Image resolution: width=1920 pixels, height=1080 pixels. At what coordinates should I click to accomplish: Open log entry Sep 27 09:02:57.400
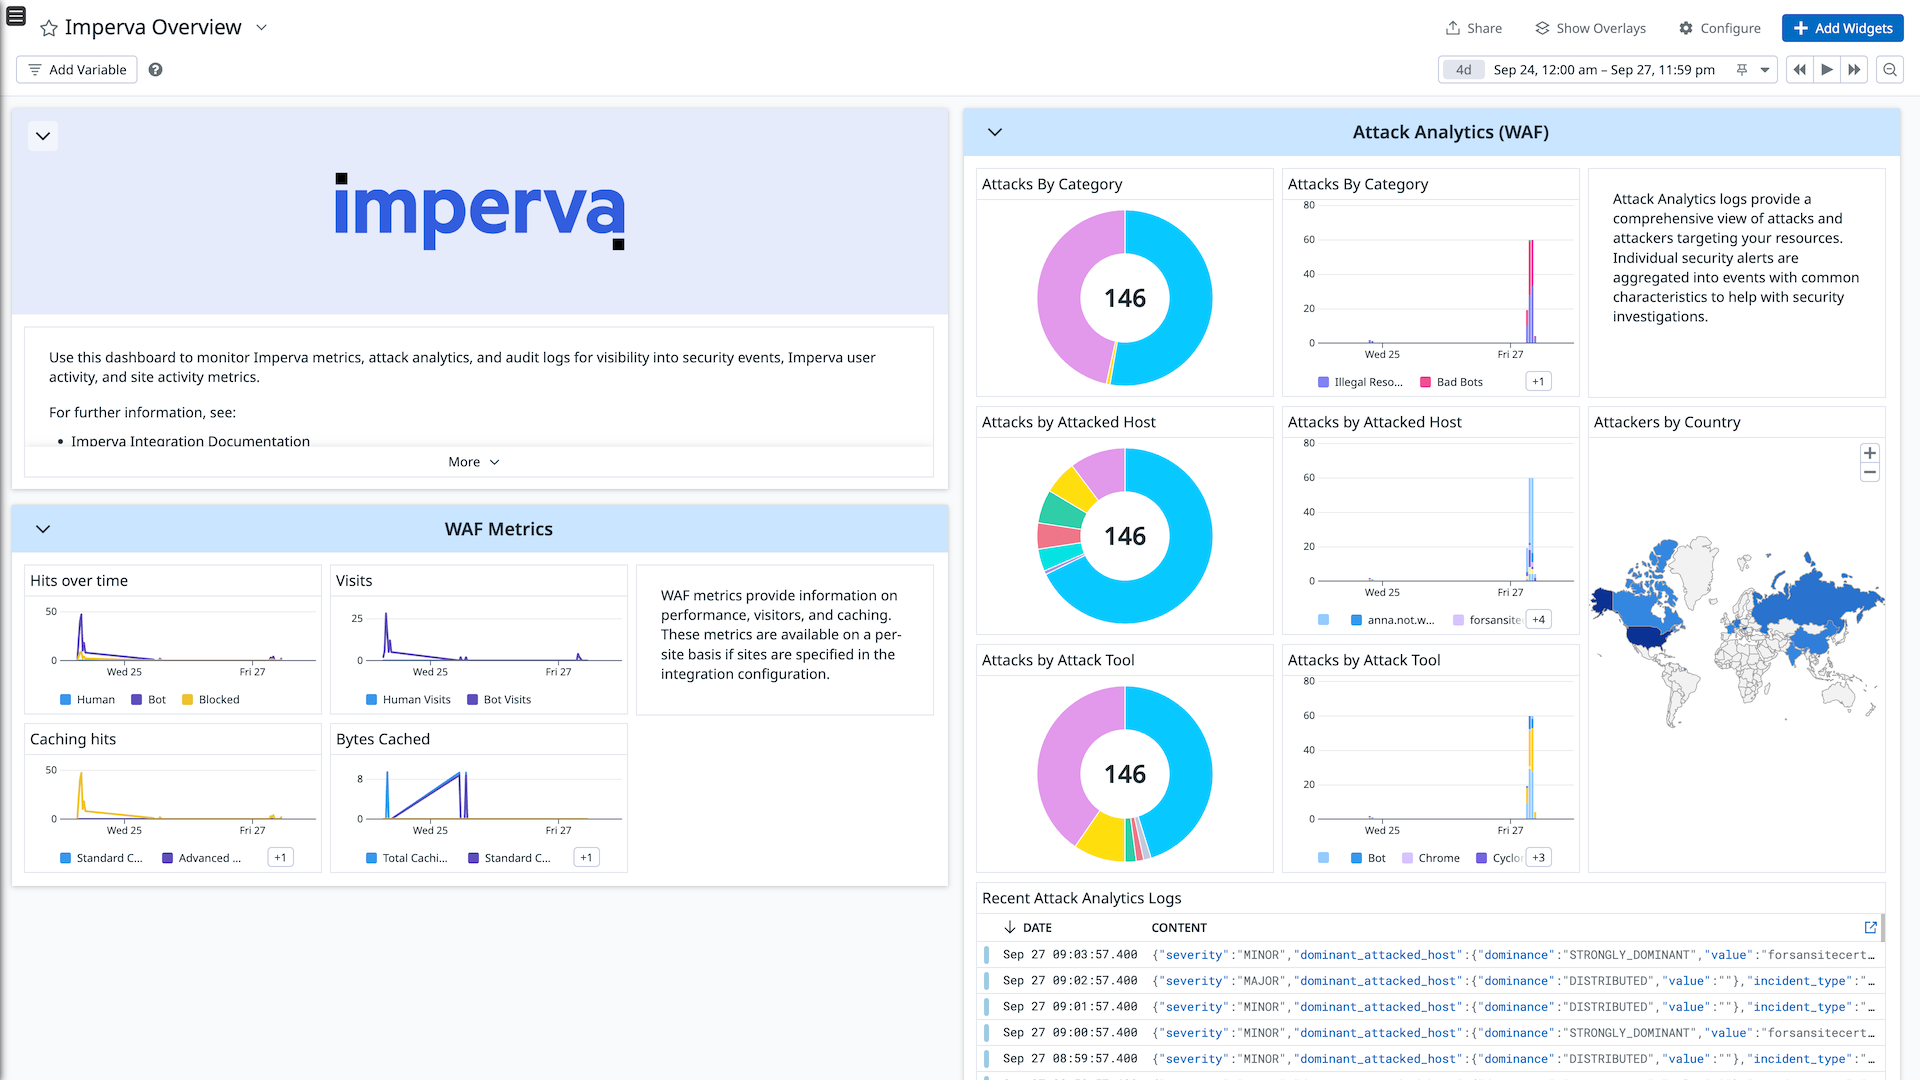pos(1430,981)
